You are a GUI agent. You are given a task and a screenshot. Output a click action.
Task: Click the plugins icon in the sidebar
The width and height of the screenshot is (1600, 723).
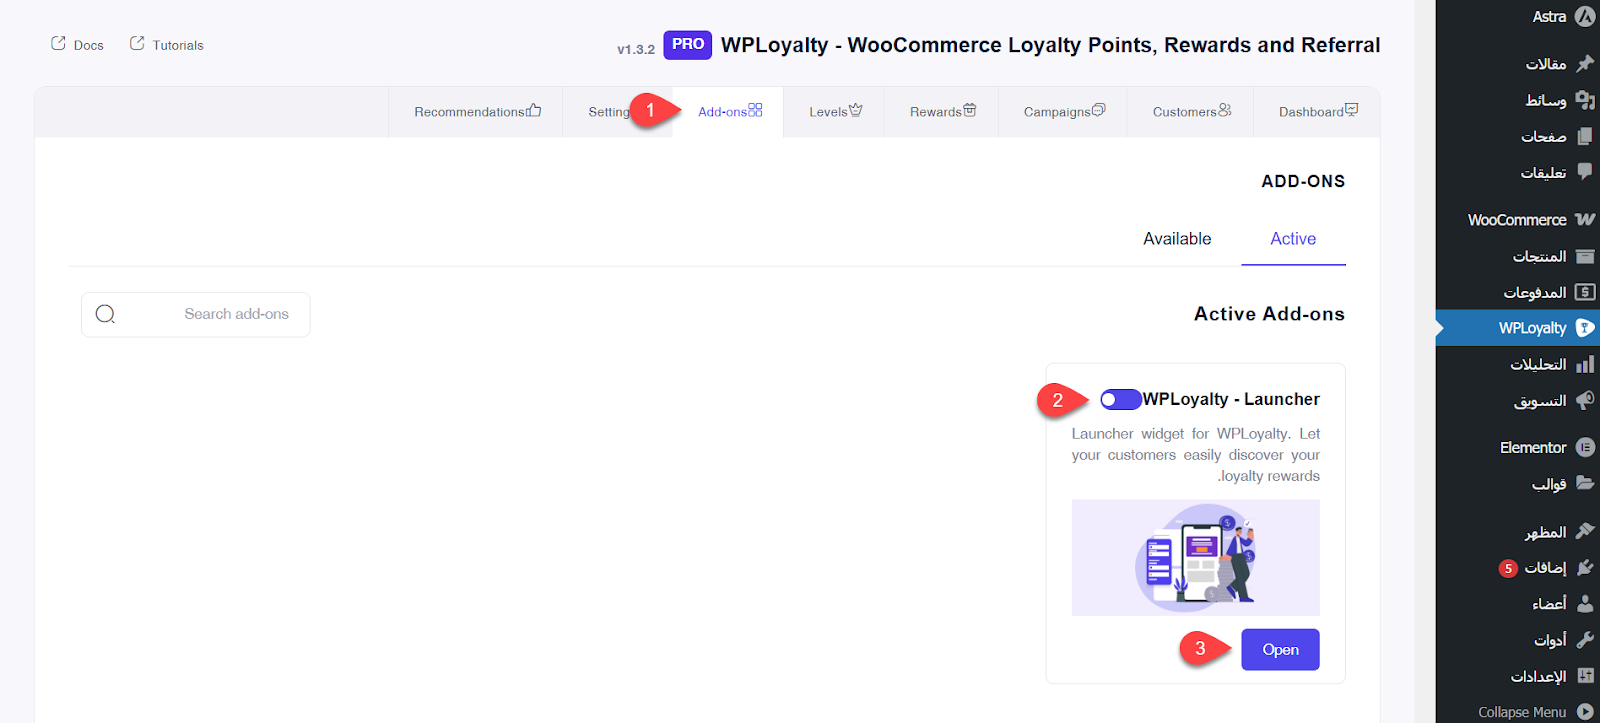point(1585,567)
